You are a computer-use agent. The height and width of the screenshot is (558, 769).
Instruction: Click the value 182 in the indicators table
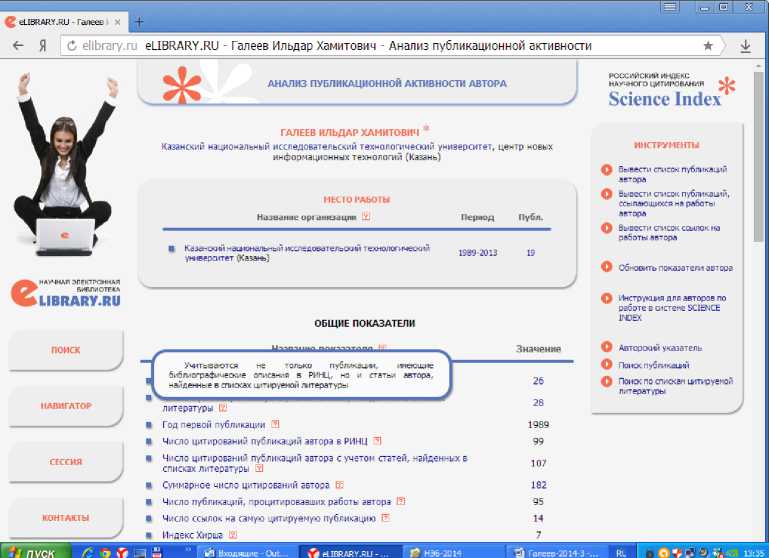(538, 485)
